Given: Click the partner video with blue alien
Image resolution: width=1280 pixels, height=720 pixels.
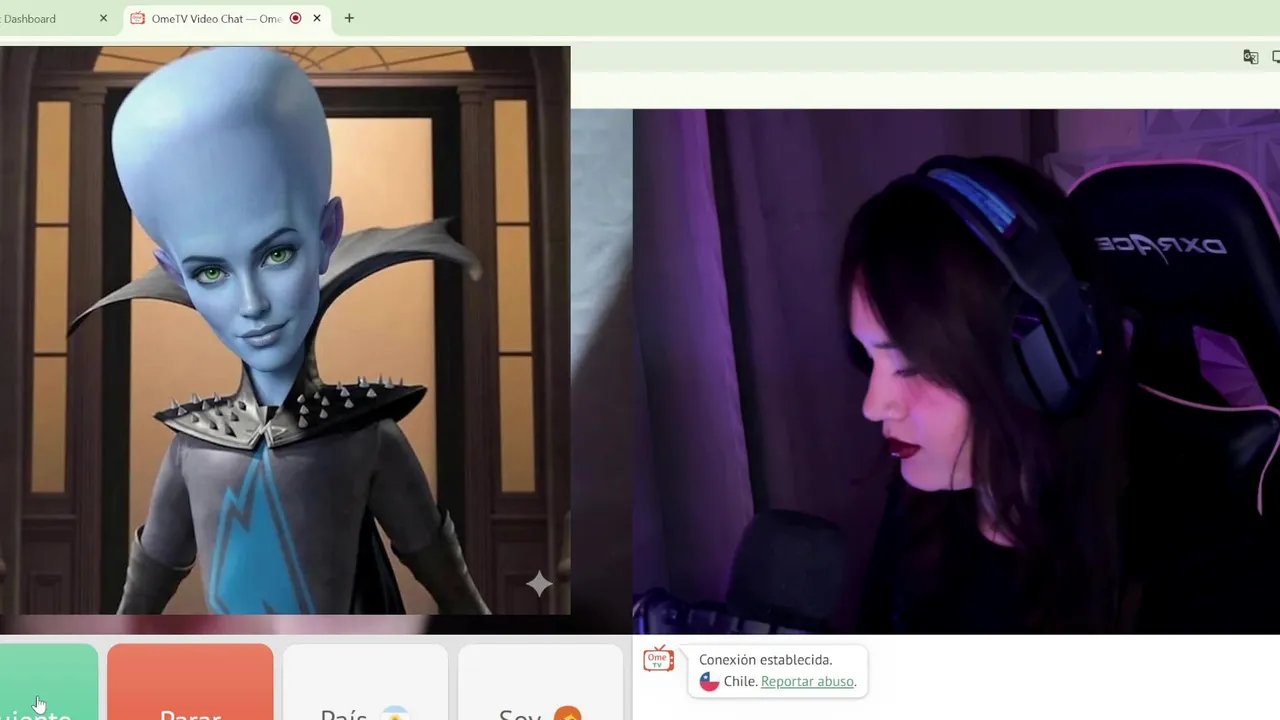Looking at the screenshot, I should tap(285, 330).
